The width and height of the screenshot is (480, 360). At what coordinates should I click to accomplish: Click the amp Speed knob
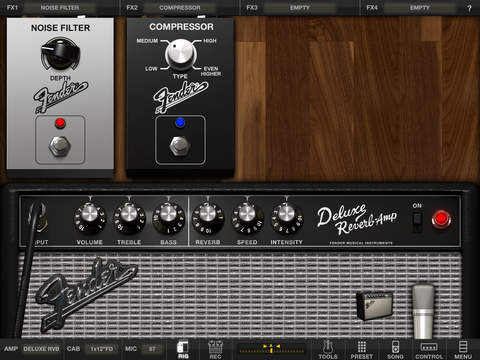(x=247, y=218)
